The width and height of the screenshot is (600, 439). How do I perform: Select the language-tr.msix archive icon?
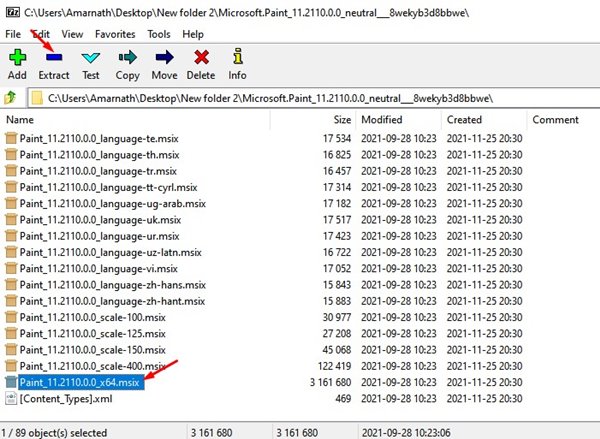click(x=11, y=171)
